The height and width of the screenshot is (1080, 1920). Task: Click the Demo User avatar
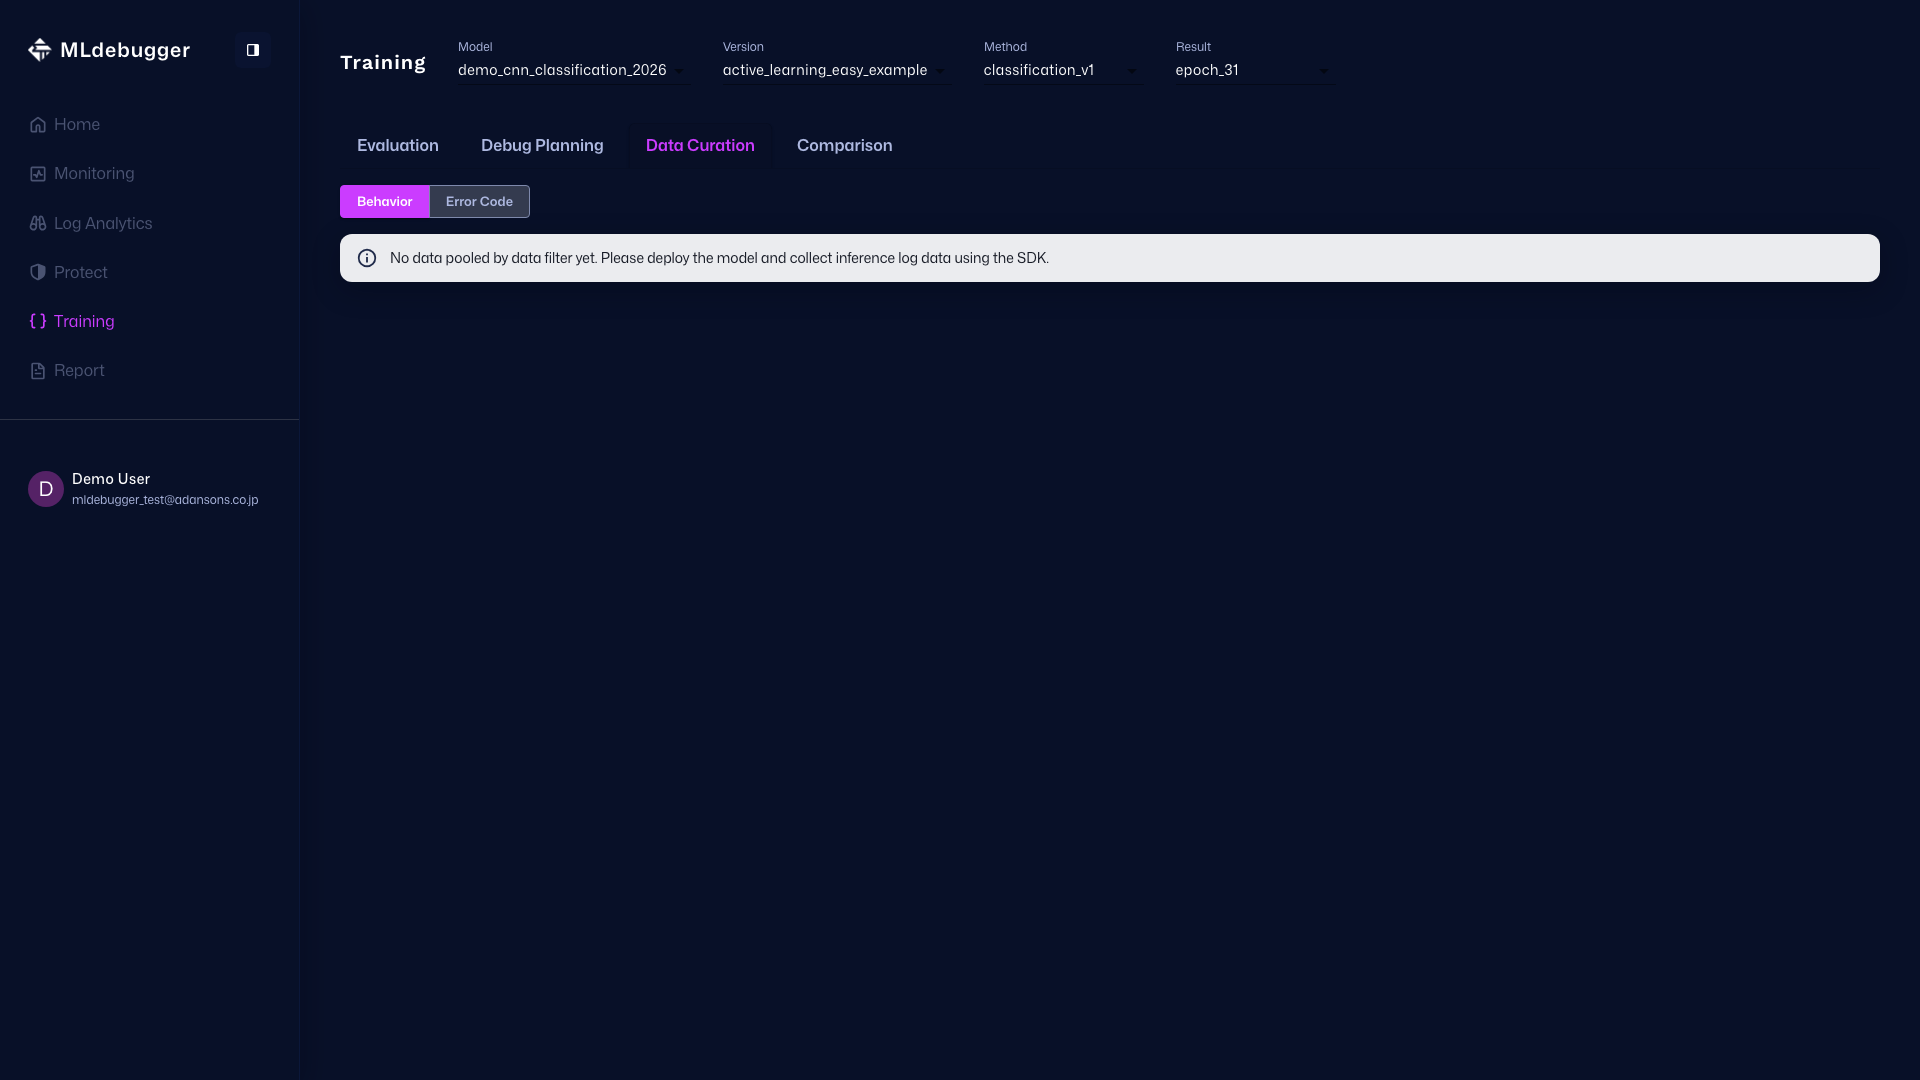[46, 489]
